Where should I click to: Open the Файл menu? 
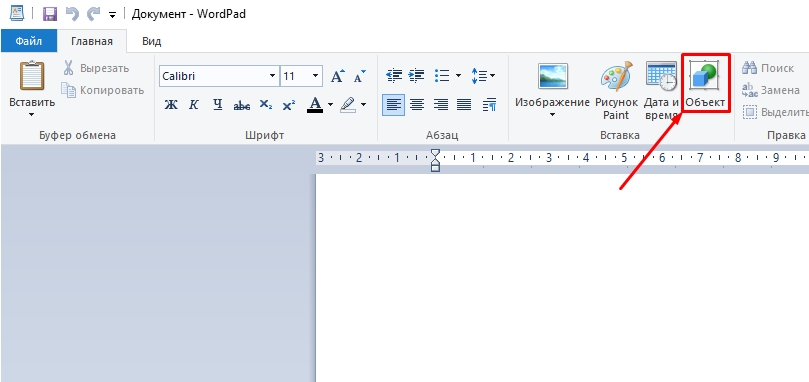(x=28, y=41)
